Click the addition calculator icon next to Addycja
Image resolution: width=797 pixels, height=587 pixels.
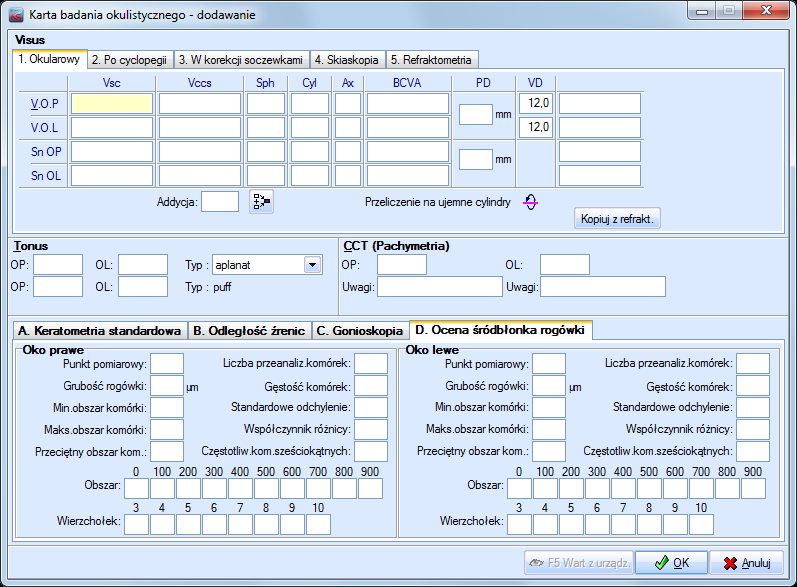coord(261,202)
